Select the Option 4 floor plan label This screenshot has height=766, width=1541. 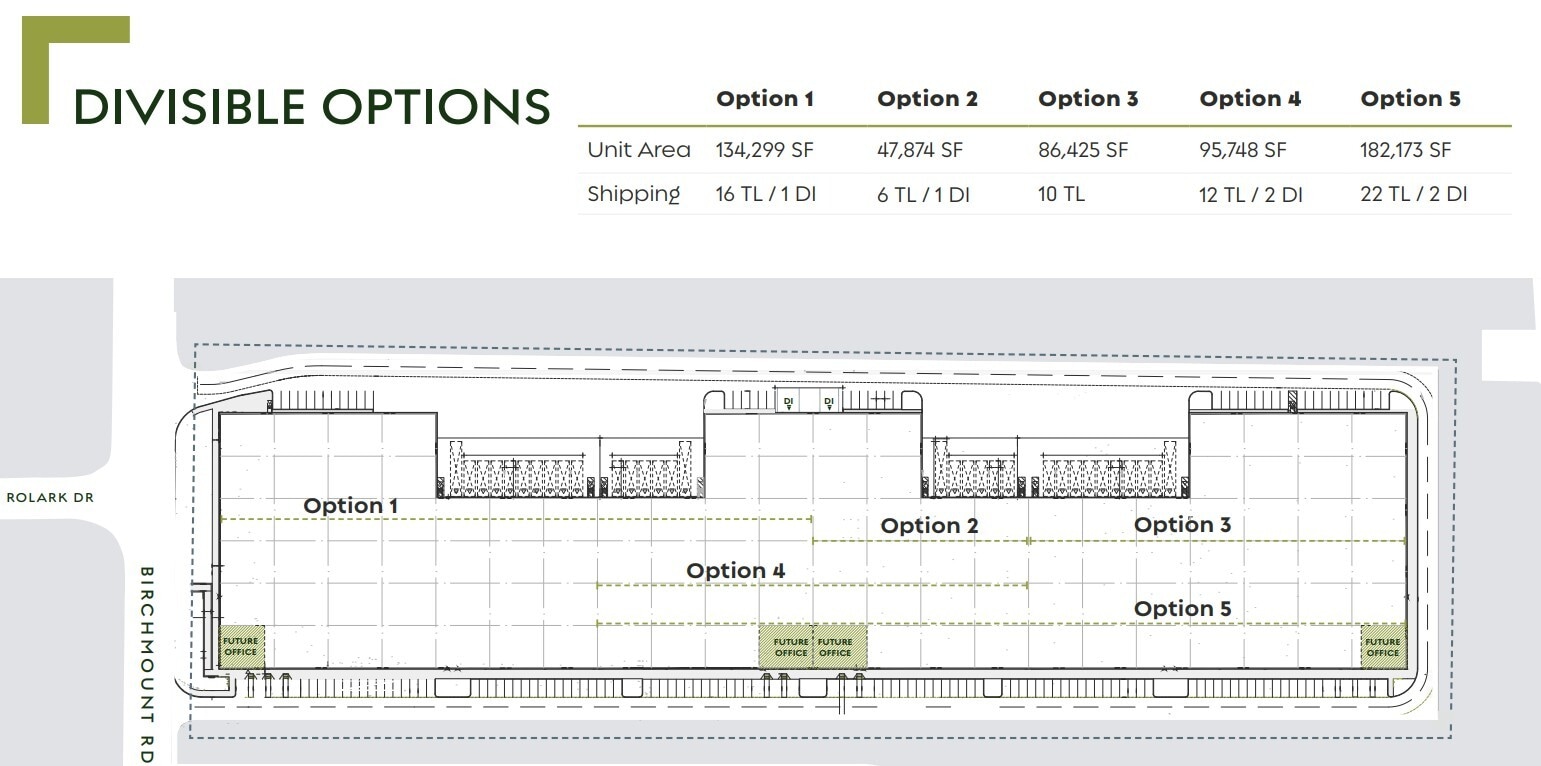point(735,571)
